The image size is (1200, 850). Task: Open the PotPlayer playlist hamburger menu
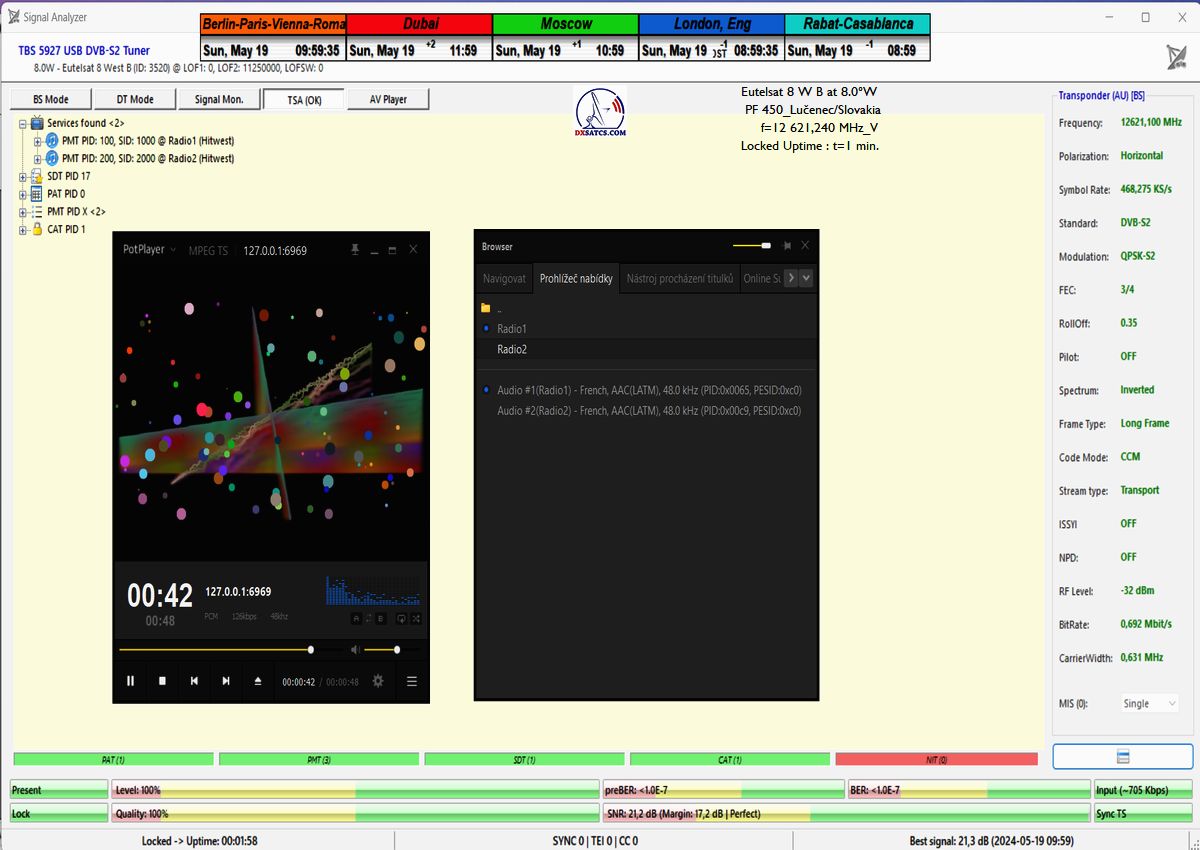[x=411, y=681]
